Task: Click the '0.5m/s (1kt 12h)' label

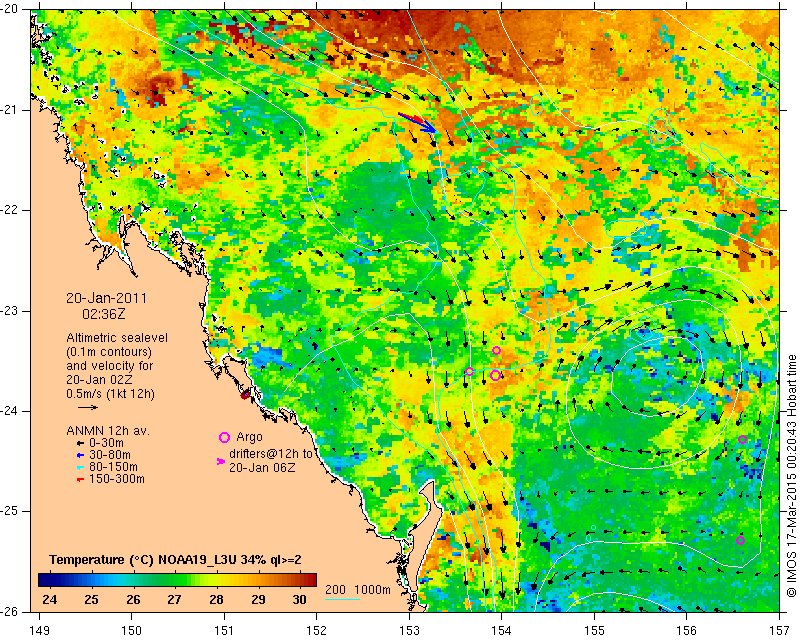Action: (110, 394)
